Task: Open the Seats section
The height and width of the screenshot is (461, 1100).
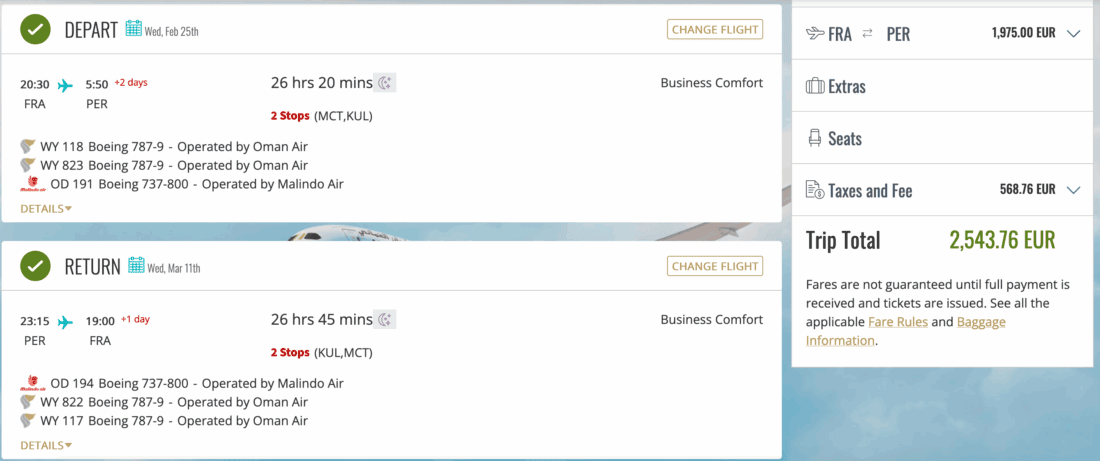Action: (845, 139)
